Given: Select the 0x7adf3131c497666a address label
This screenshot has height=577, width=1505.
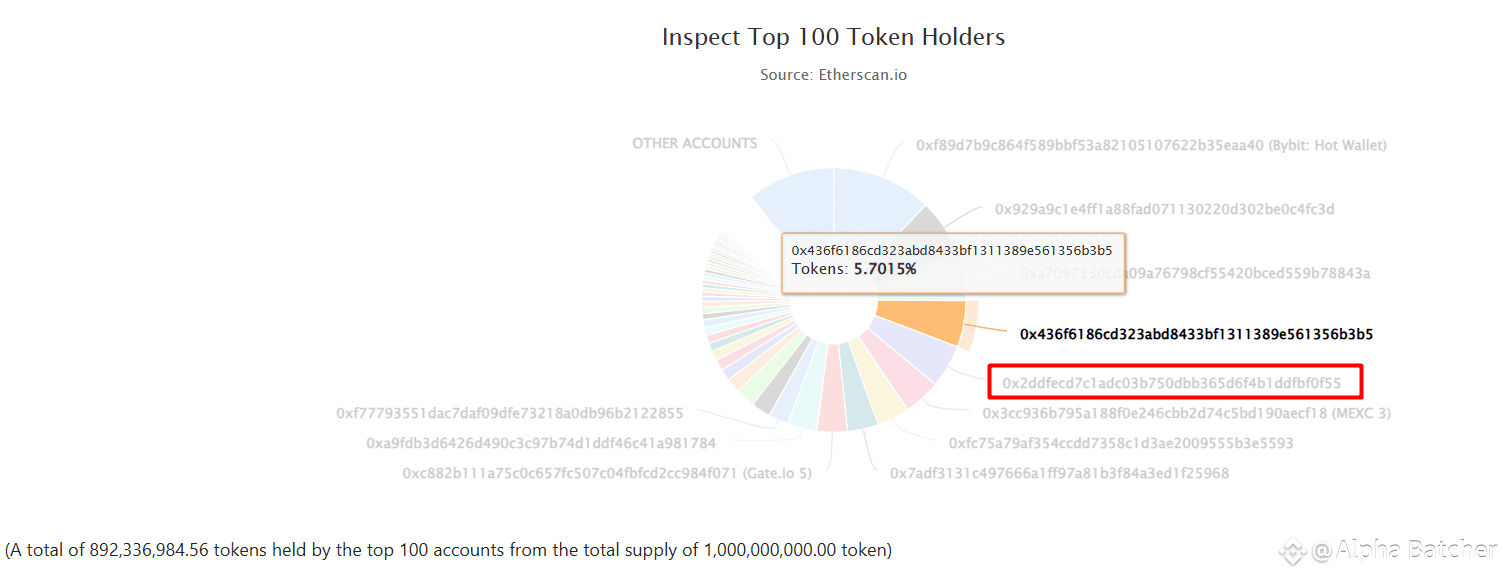Looking at the screenshot, I should (x=1059, y=473).
